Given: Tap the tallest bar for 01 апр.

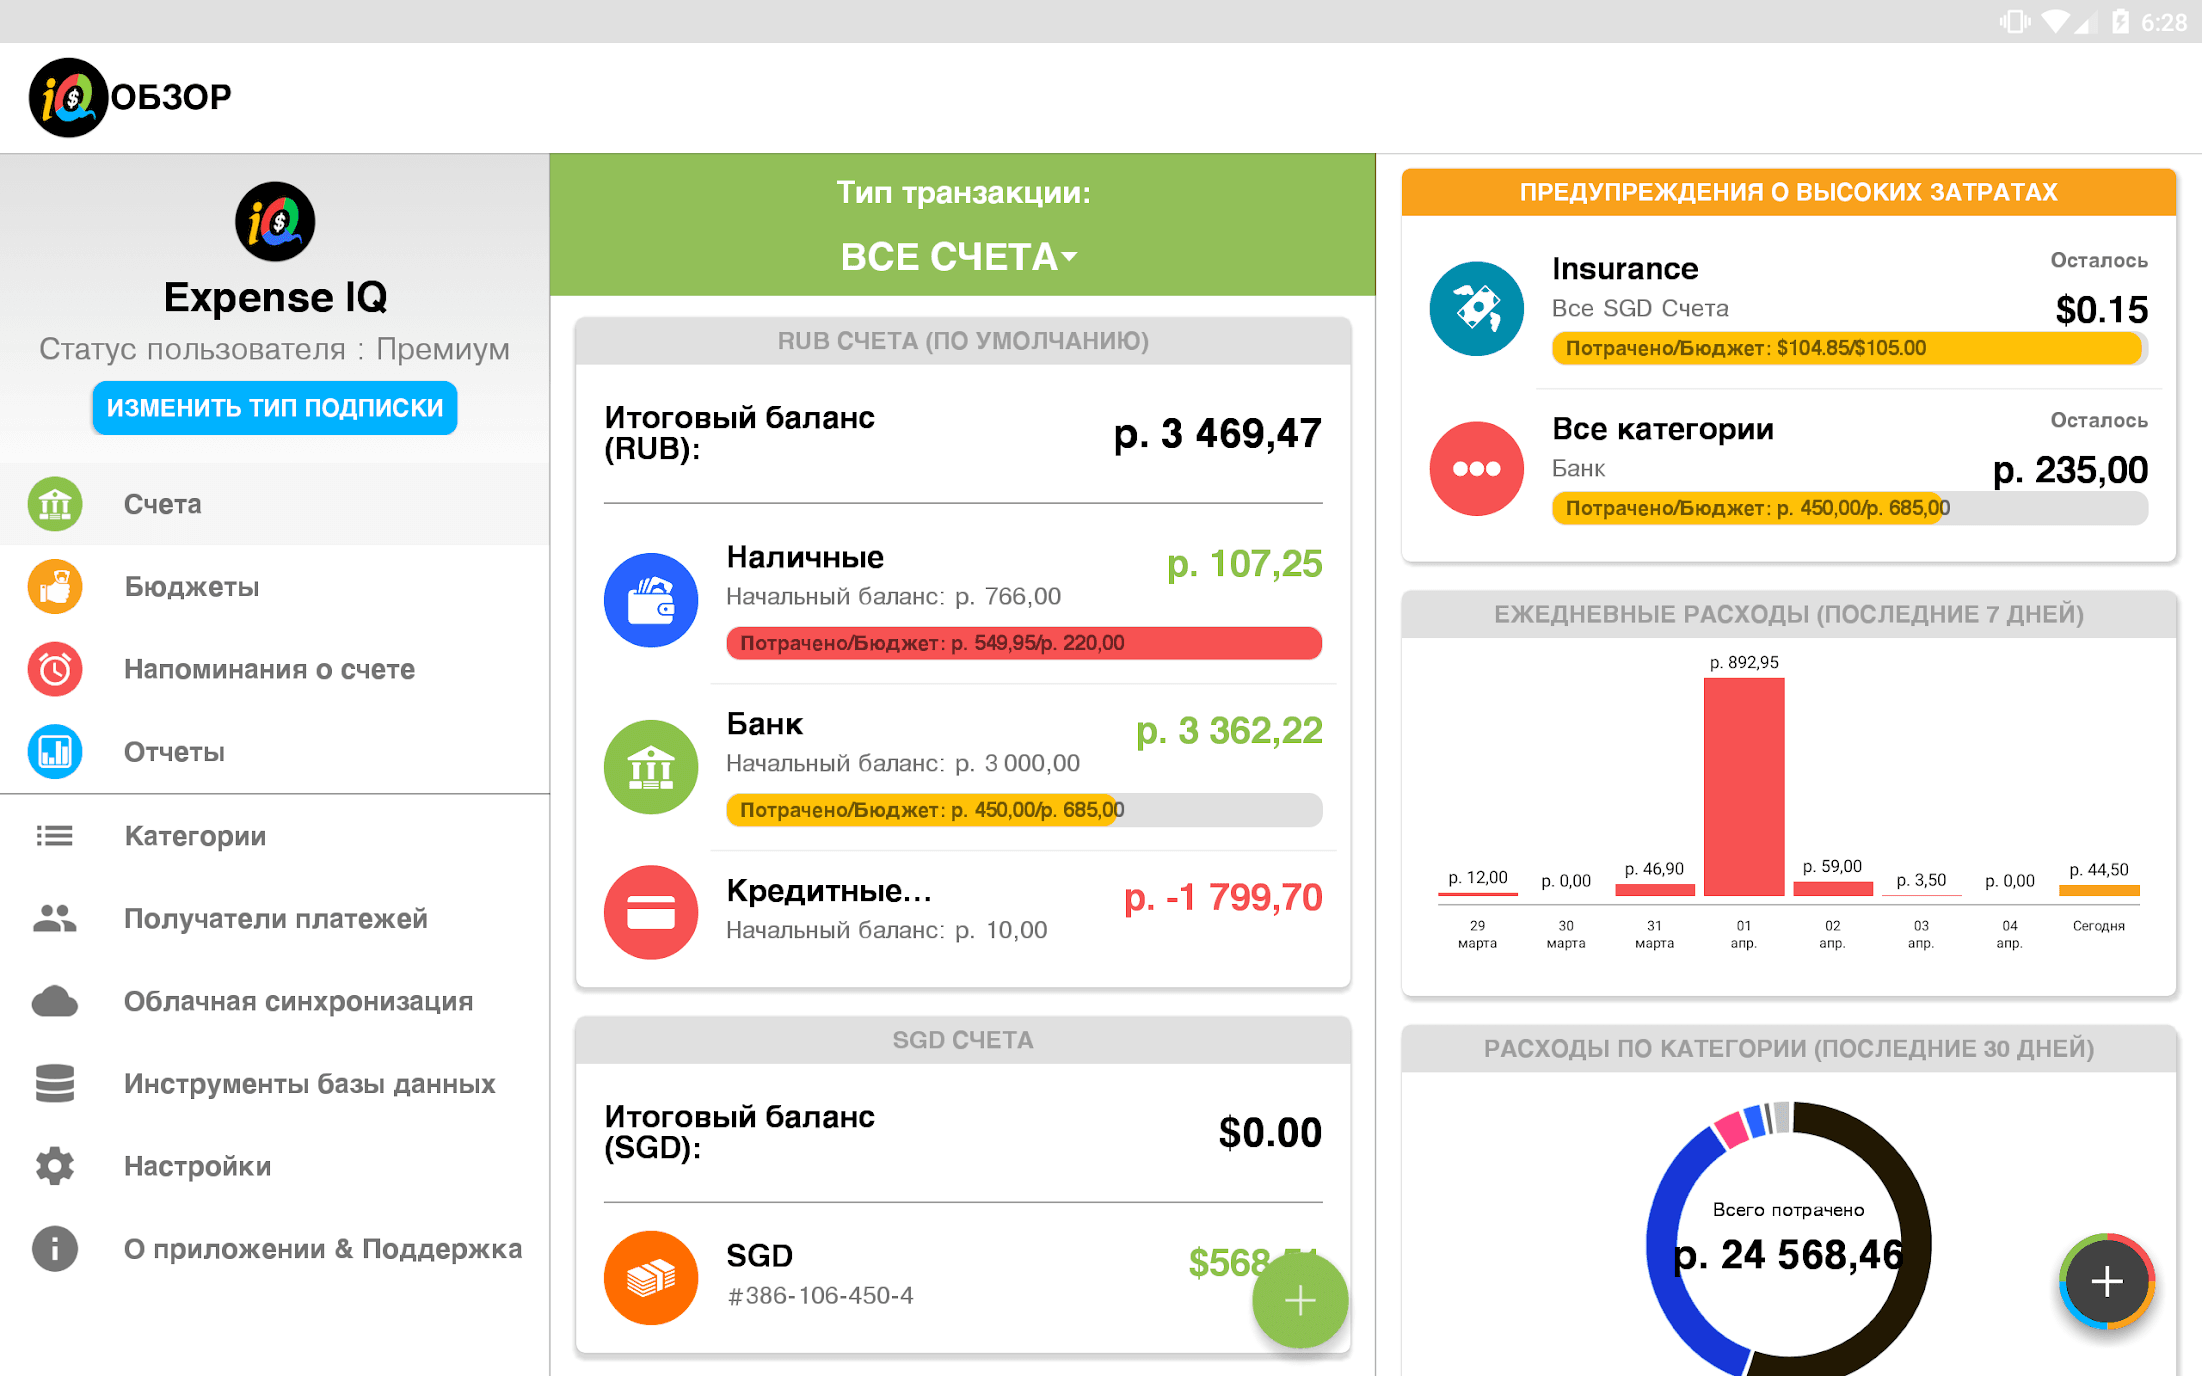Looking at the screenshot, I should [1743, 786].
